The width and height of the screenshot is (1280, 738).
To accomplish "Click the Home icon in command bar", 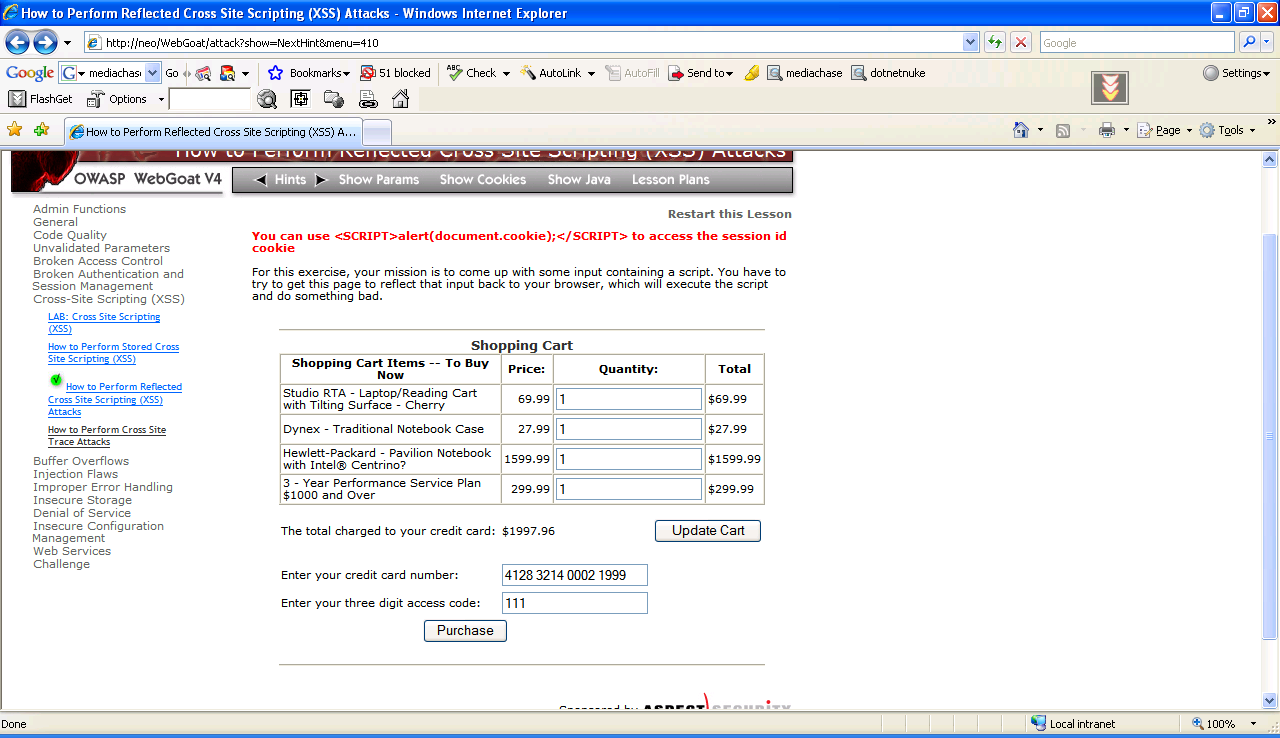I will point(1020,130).
